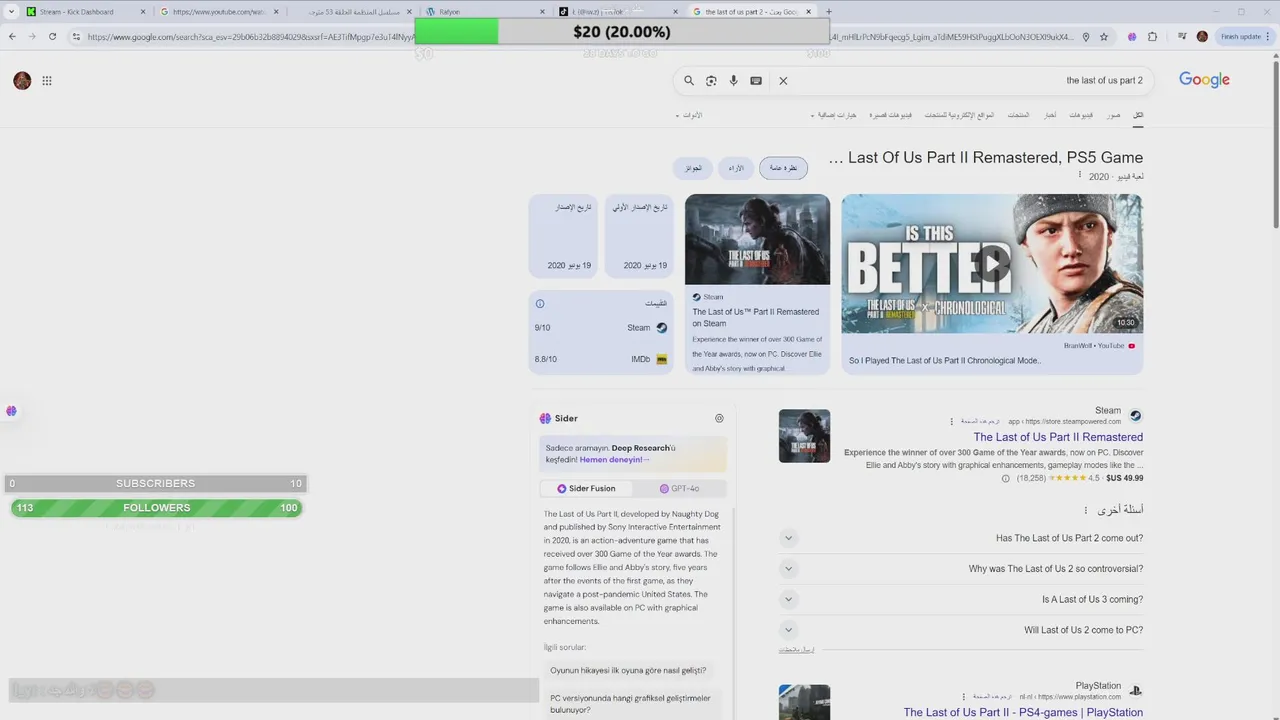Click the info icon in ratings card
The width and height of the screenshot is (1280, 720).
point(540,304)
